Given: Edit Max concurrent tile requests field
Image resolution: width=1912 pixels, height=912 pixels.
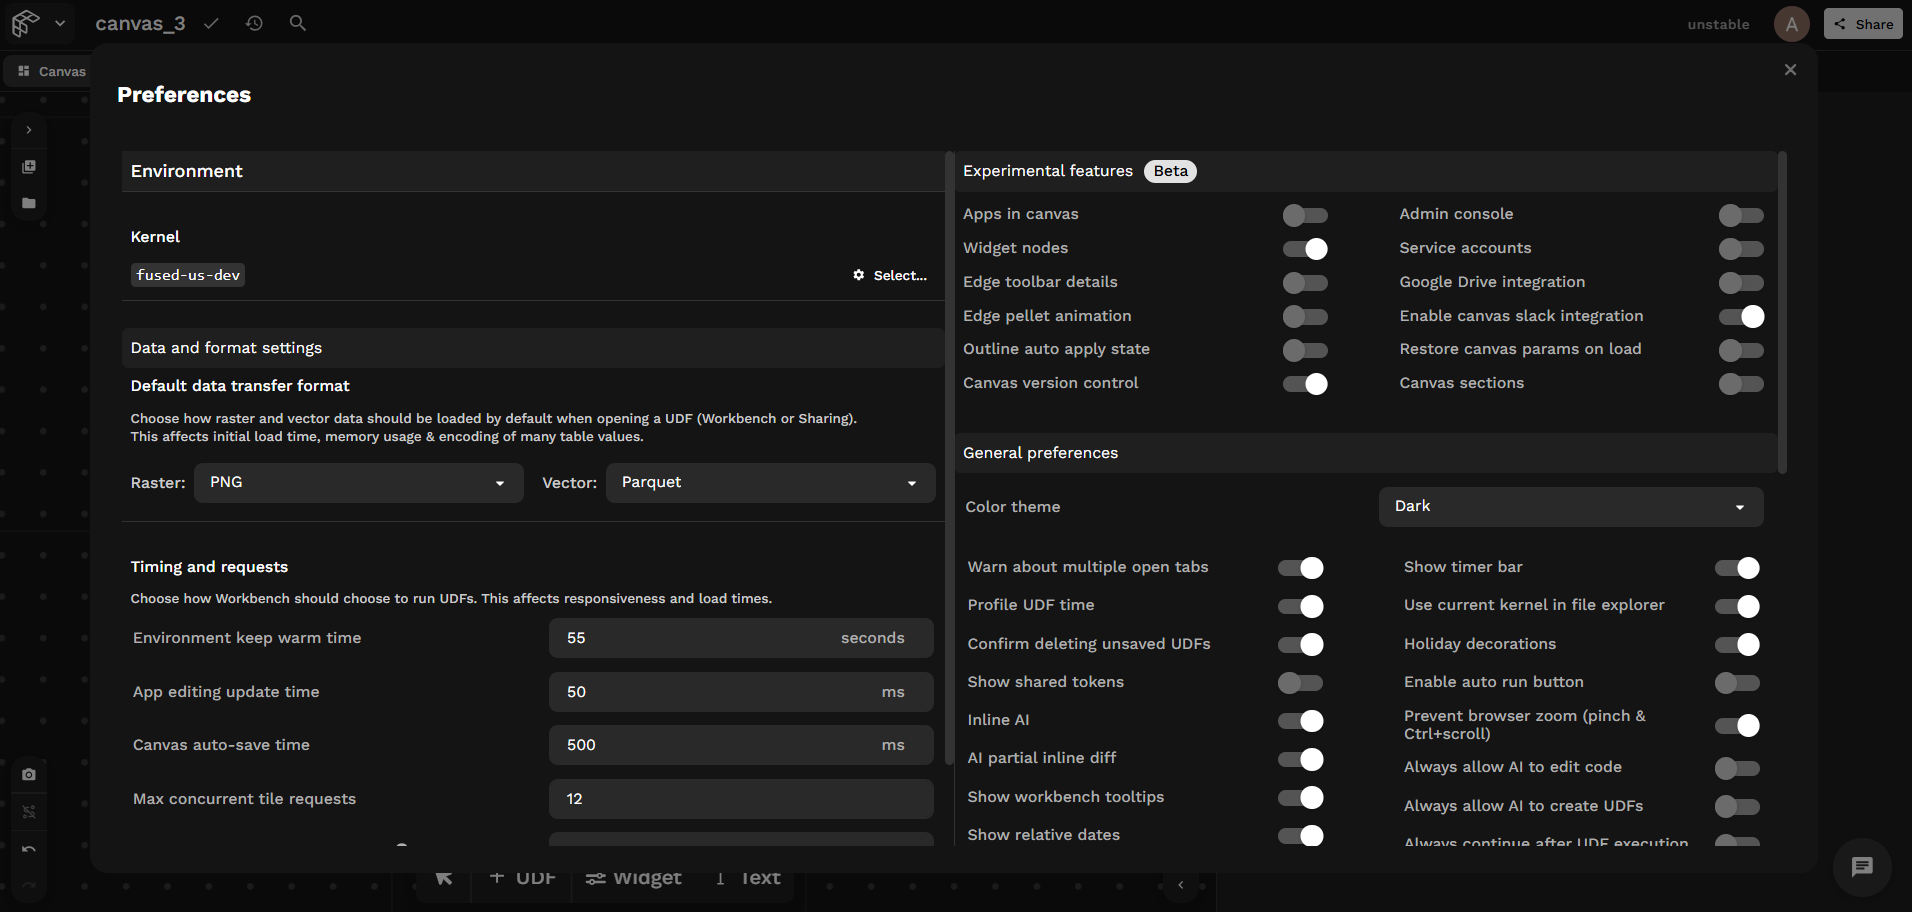Looking at the screenshot, I should [741, 799].
